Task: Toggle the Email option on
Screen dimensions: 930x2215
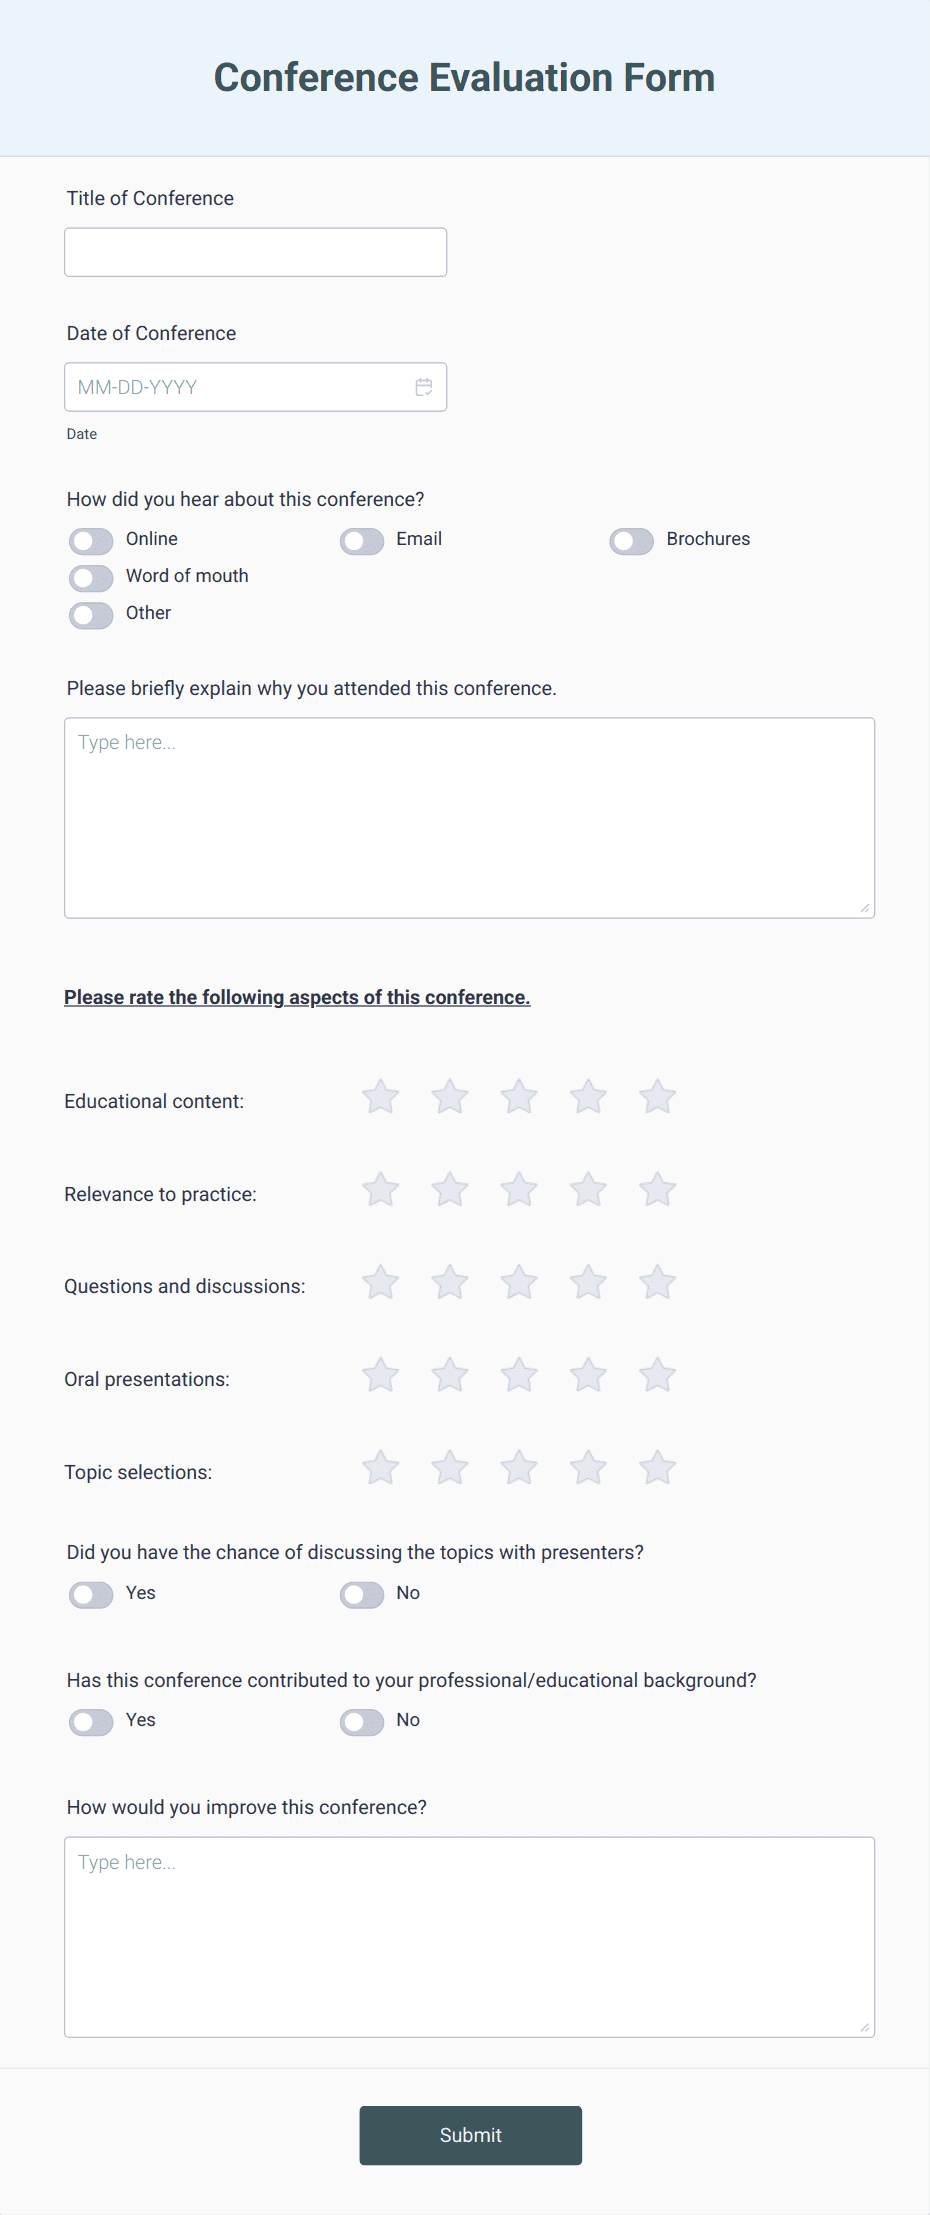Action: coord(362,540)
